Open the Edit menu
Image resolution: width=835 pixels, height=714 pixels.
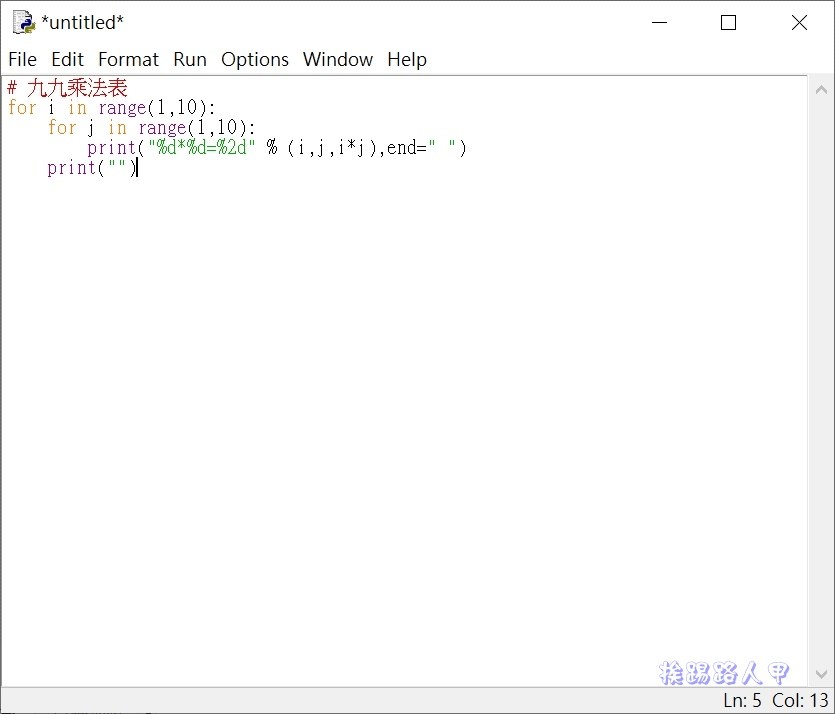67,59
